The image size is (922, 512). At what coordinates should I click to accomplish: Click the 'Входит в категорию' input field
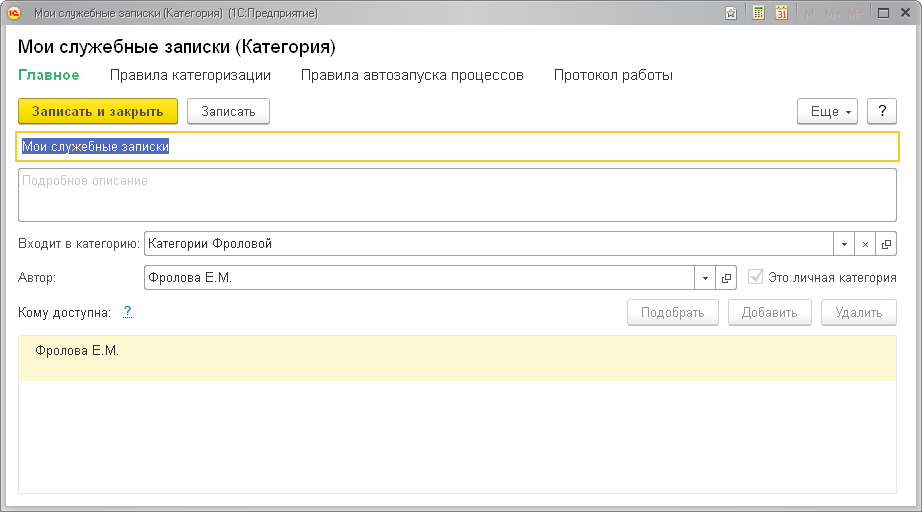489,244
